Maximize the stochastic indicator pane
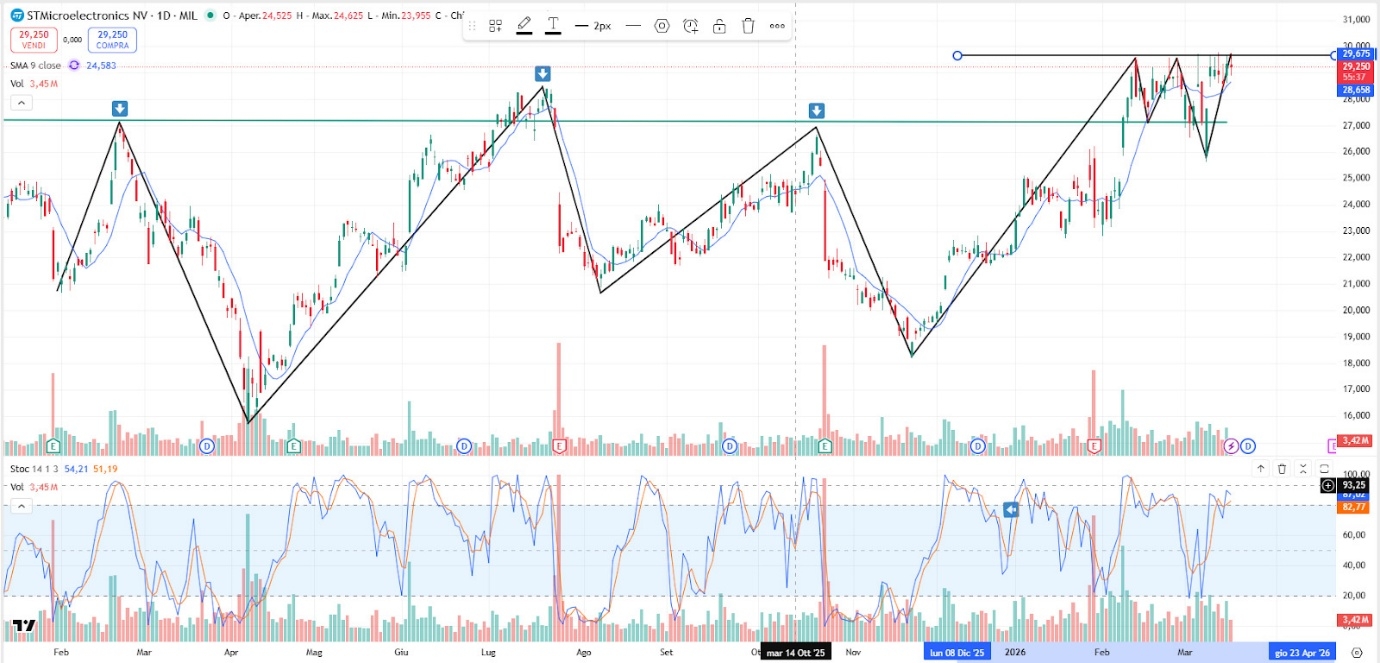Screen dimensions: 1380x663 [x=1324, y=468]
